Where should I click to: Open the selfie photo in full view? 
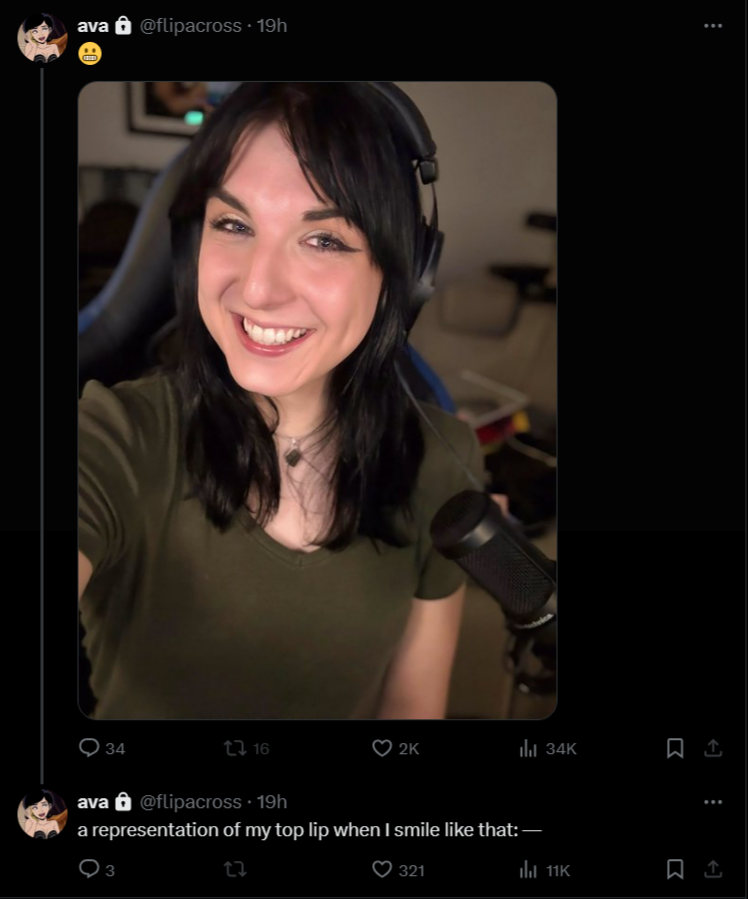pyautogui.click(x=318, y=400)
